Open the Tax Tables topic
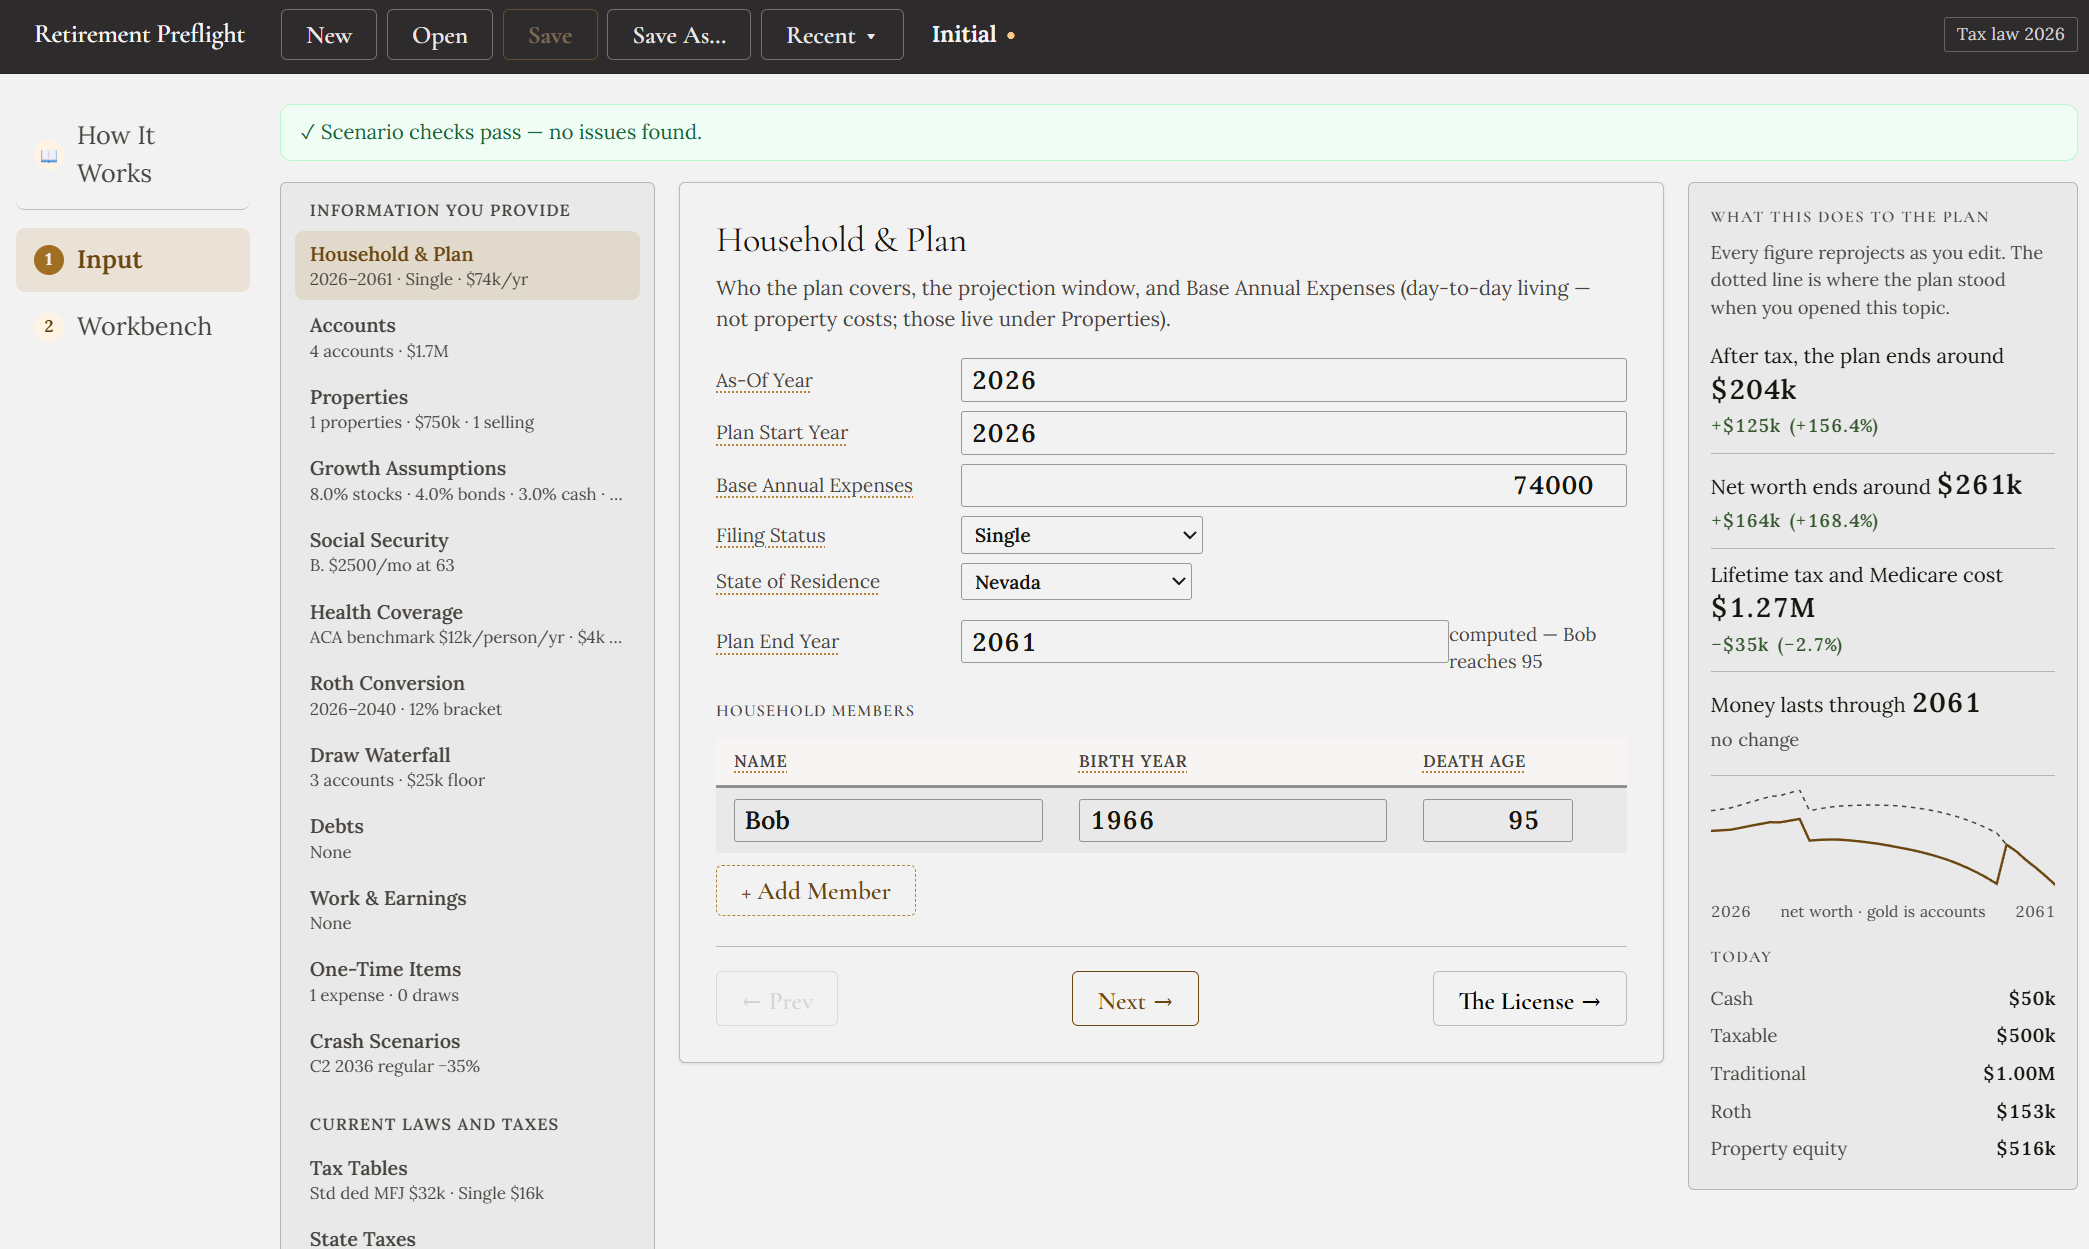The width and height of the screenshot is (2089, 1249). coord(467,1180)
